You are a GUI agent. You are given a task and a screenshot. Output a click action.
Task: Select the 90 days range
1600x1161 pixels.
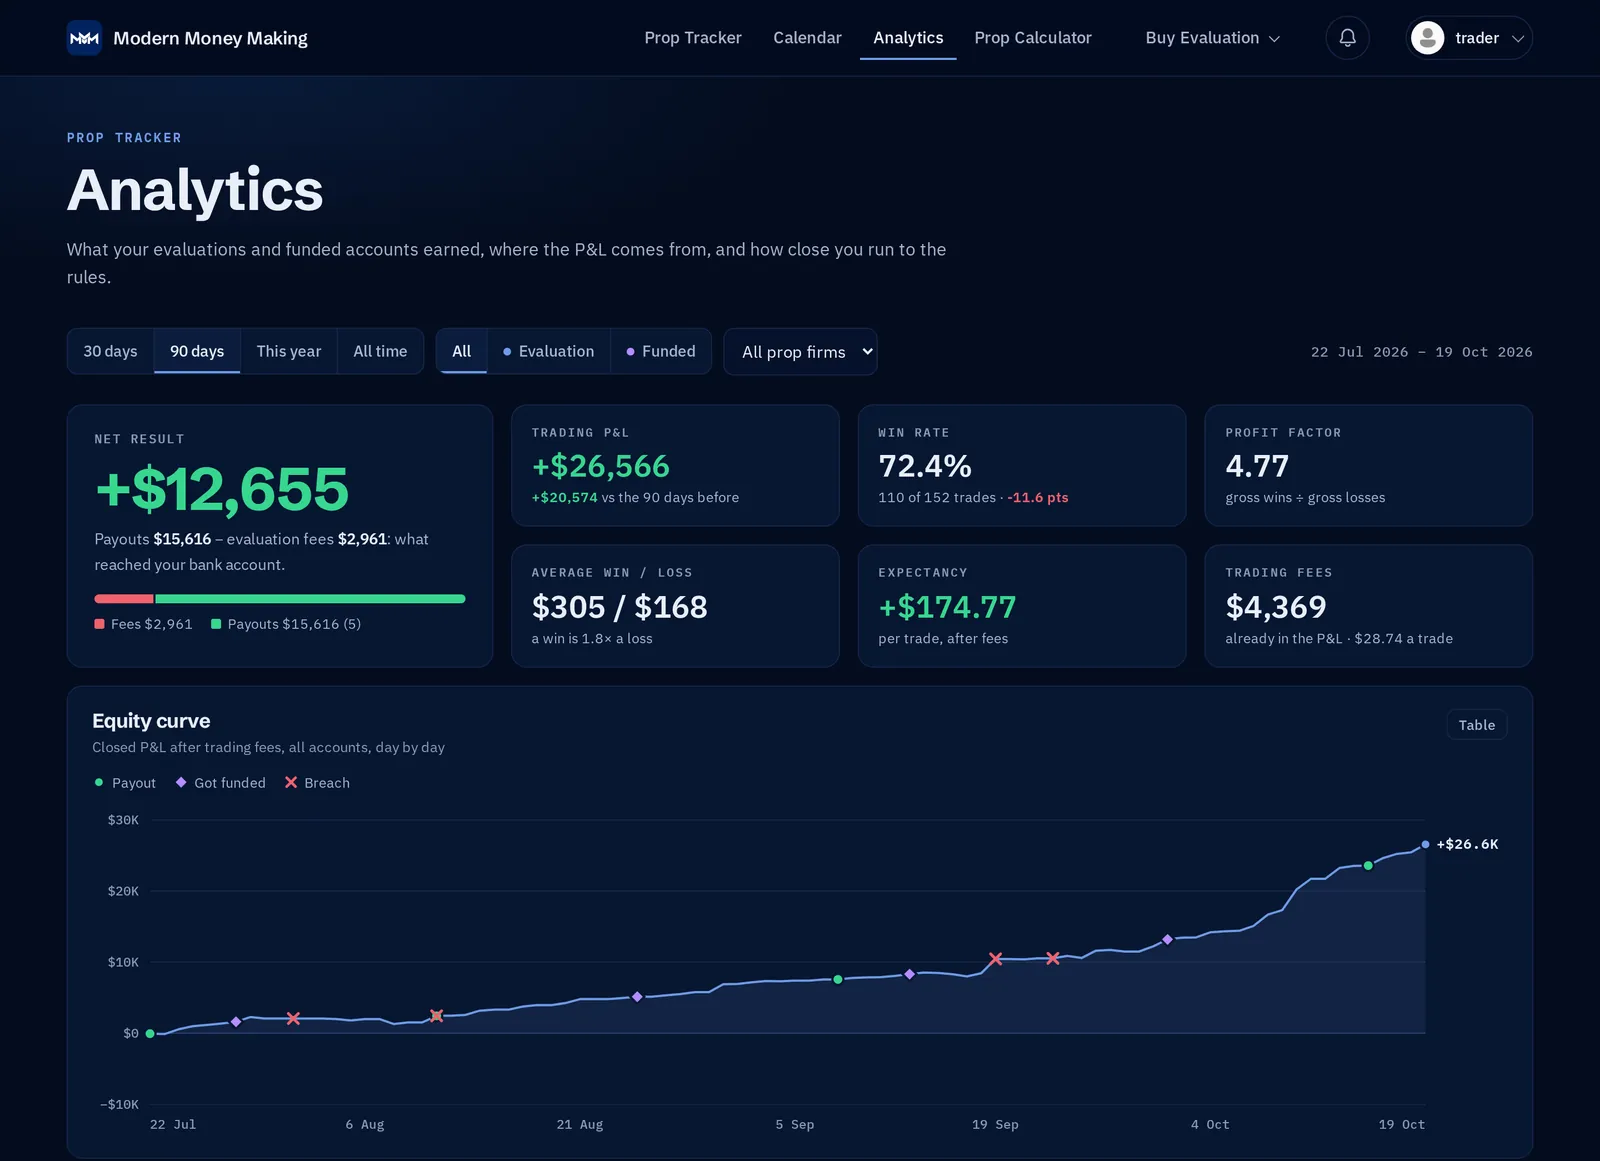pyautogui.click(x=197, y=351)
